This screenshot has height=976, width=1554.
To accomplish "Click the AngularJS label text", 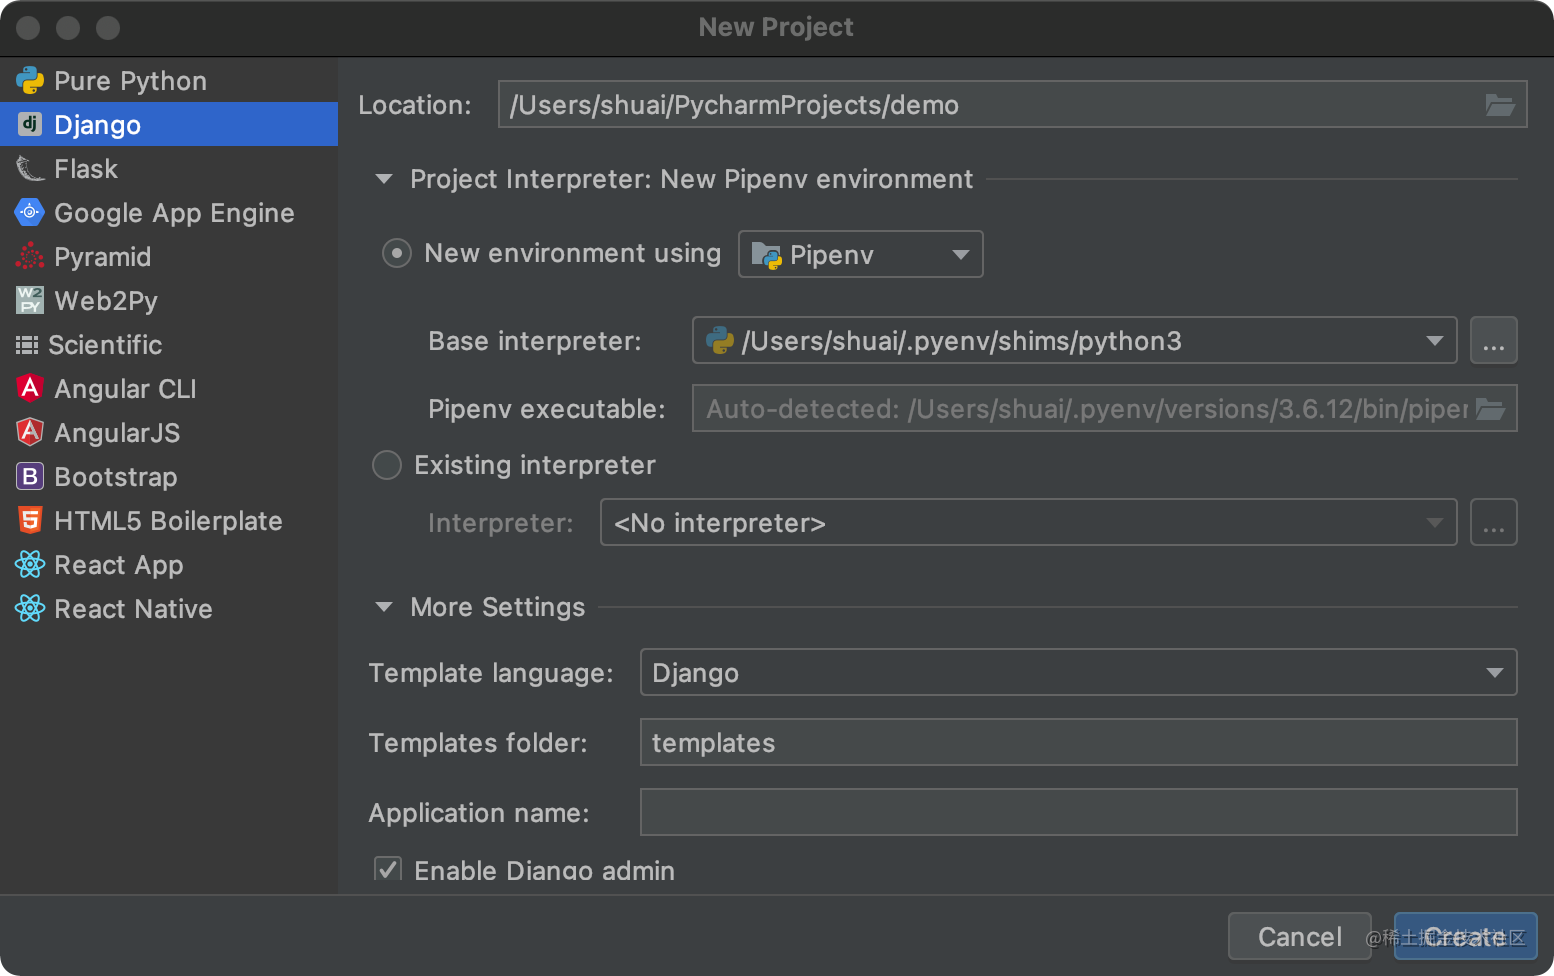I will (x=117, y=433).
